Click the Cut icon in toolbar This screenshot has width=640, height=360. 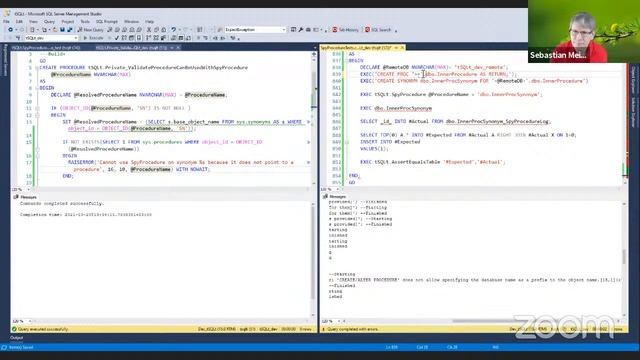click(149, 30)
